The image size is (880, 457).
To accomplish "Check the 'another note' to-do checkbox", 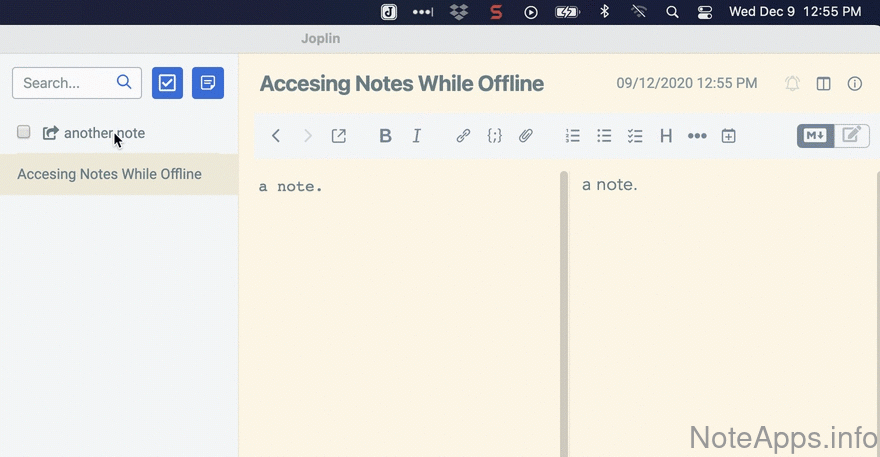I will click(x=24, y=132).
